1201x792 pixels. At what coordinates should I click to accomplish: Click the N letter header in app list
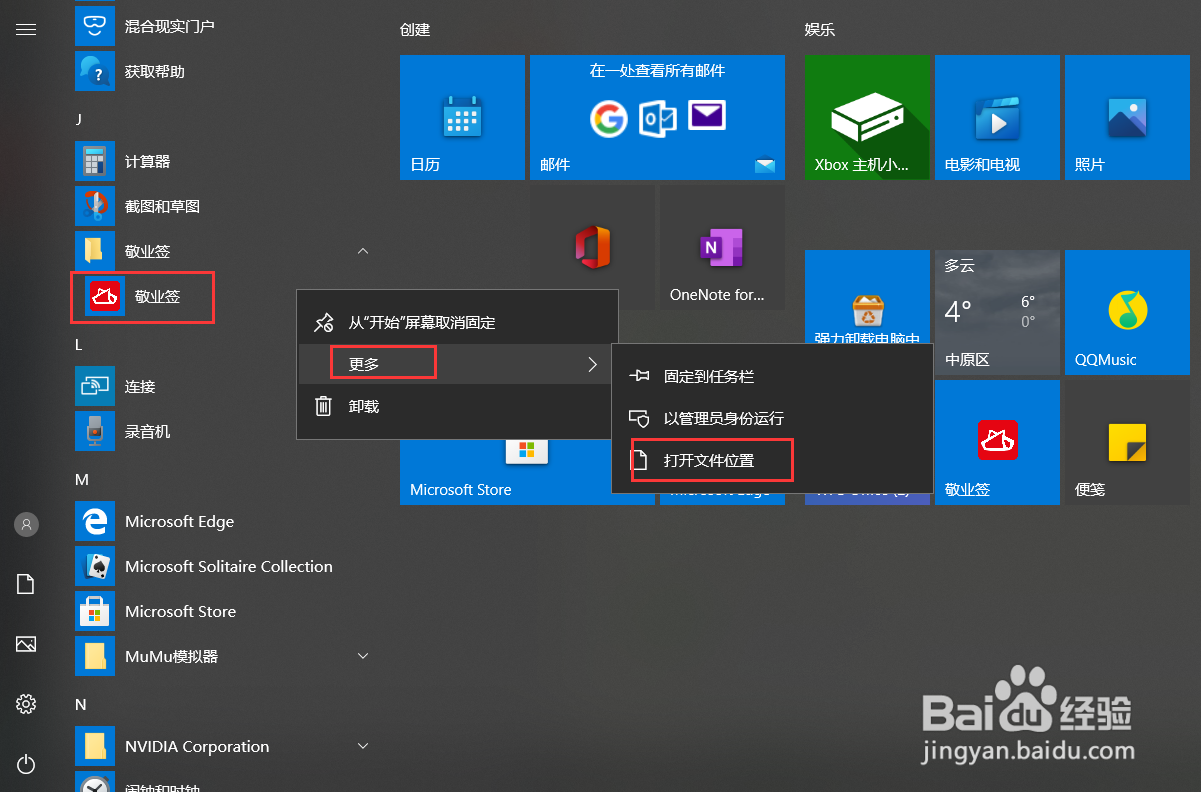pyautogui.click(x=81, y=704)
